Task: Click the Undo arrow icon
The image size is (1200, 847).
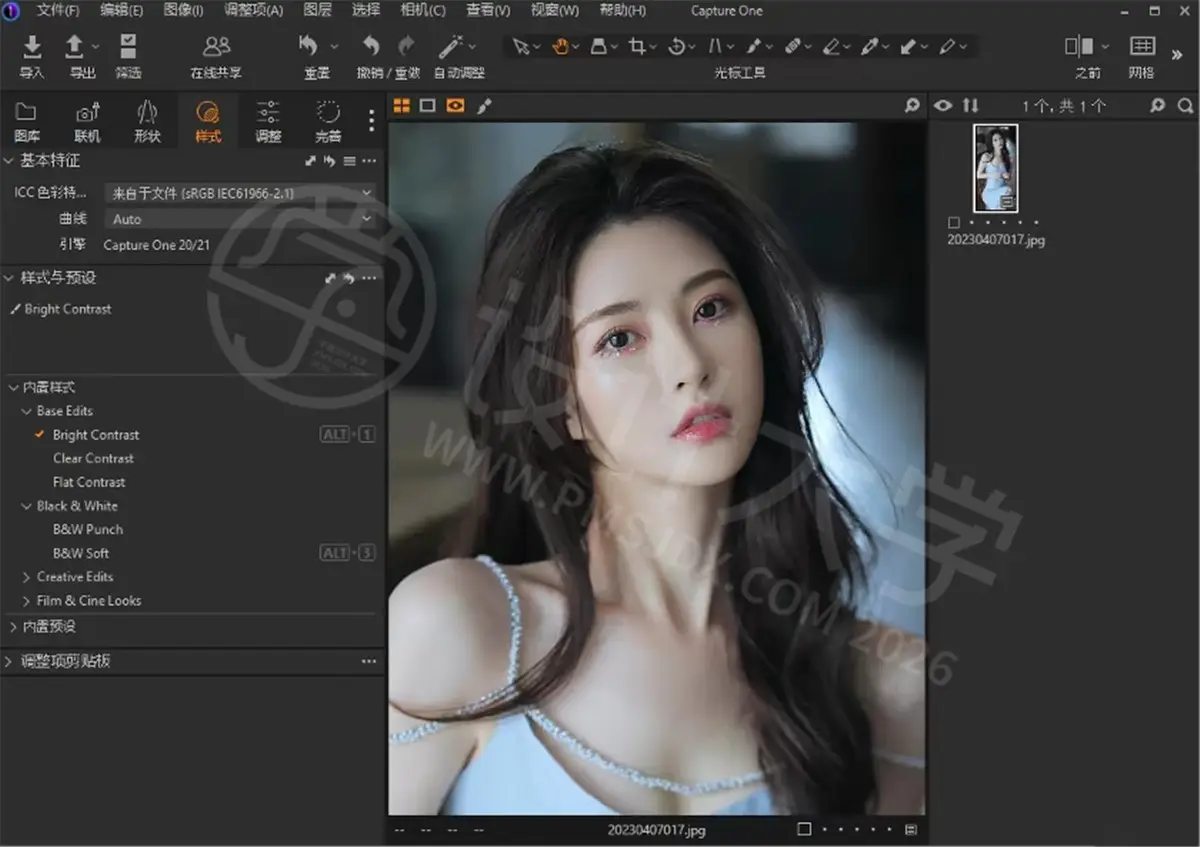Action: pyautogui.click(x=372, y=46)
